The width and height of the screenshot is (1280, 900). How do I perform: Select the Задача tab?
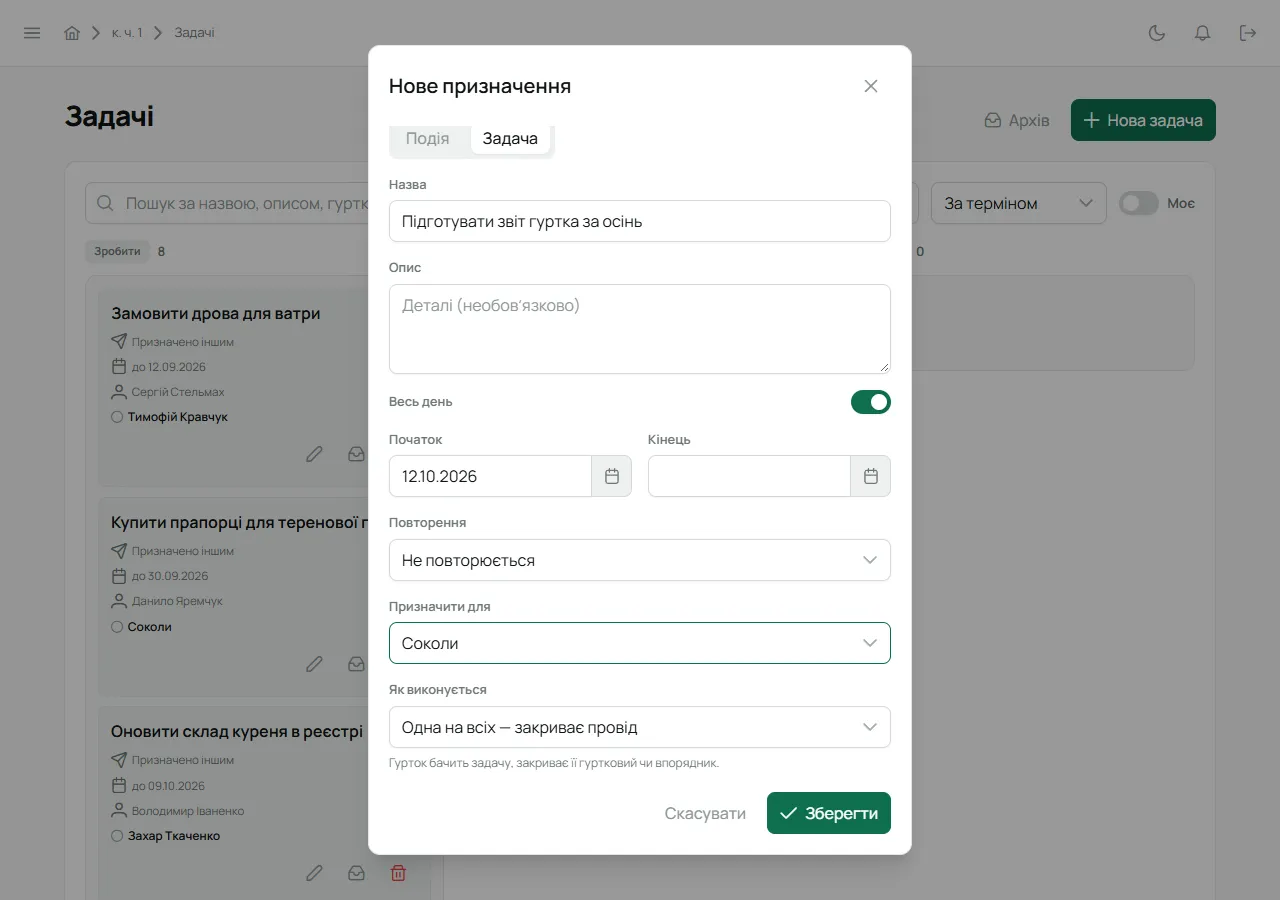(510, 139)
